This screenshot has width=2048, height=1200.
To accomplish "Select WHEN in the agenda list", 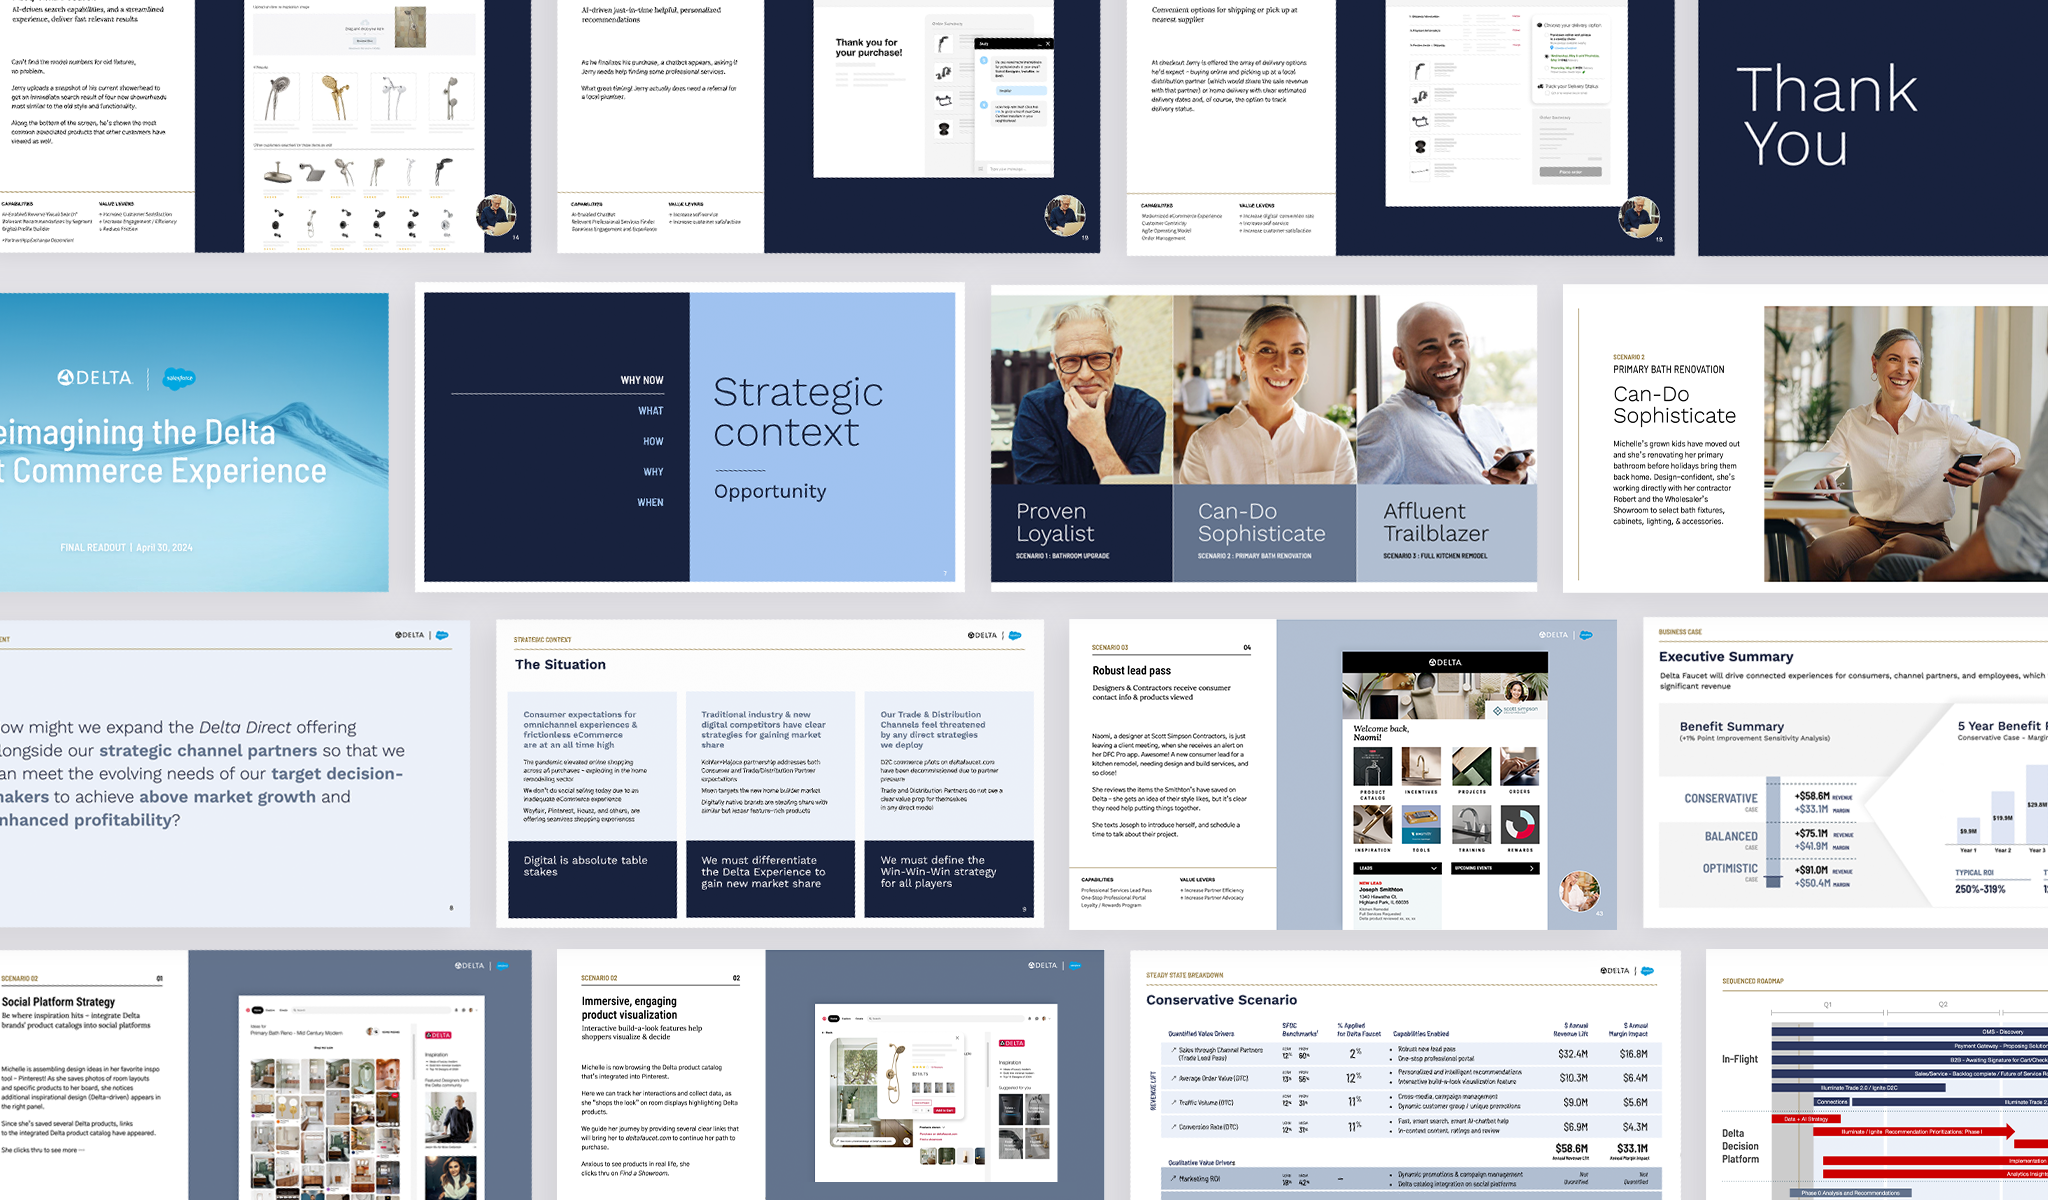I will pos(650,502).
